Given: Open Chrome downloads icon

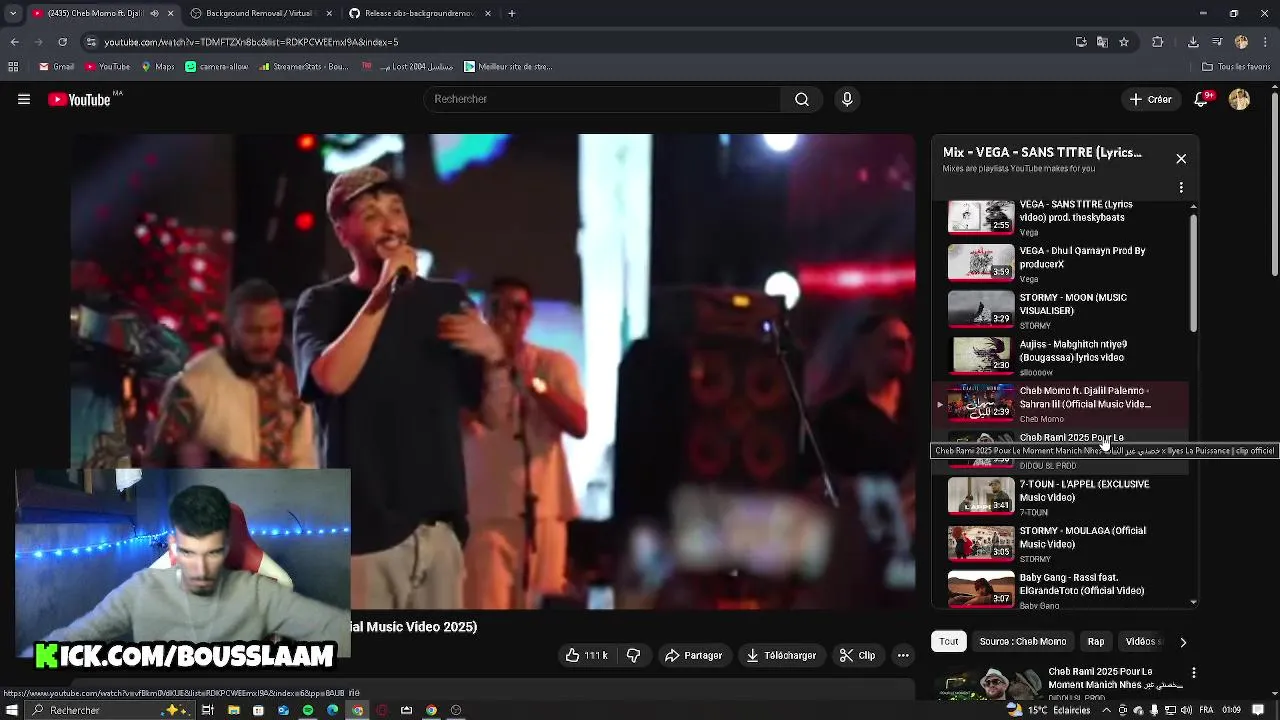Looking at the screenshot, I should 1193,42.
